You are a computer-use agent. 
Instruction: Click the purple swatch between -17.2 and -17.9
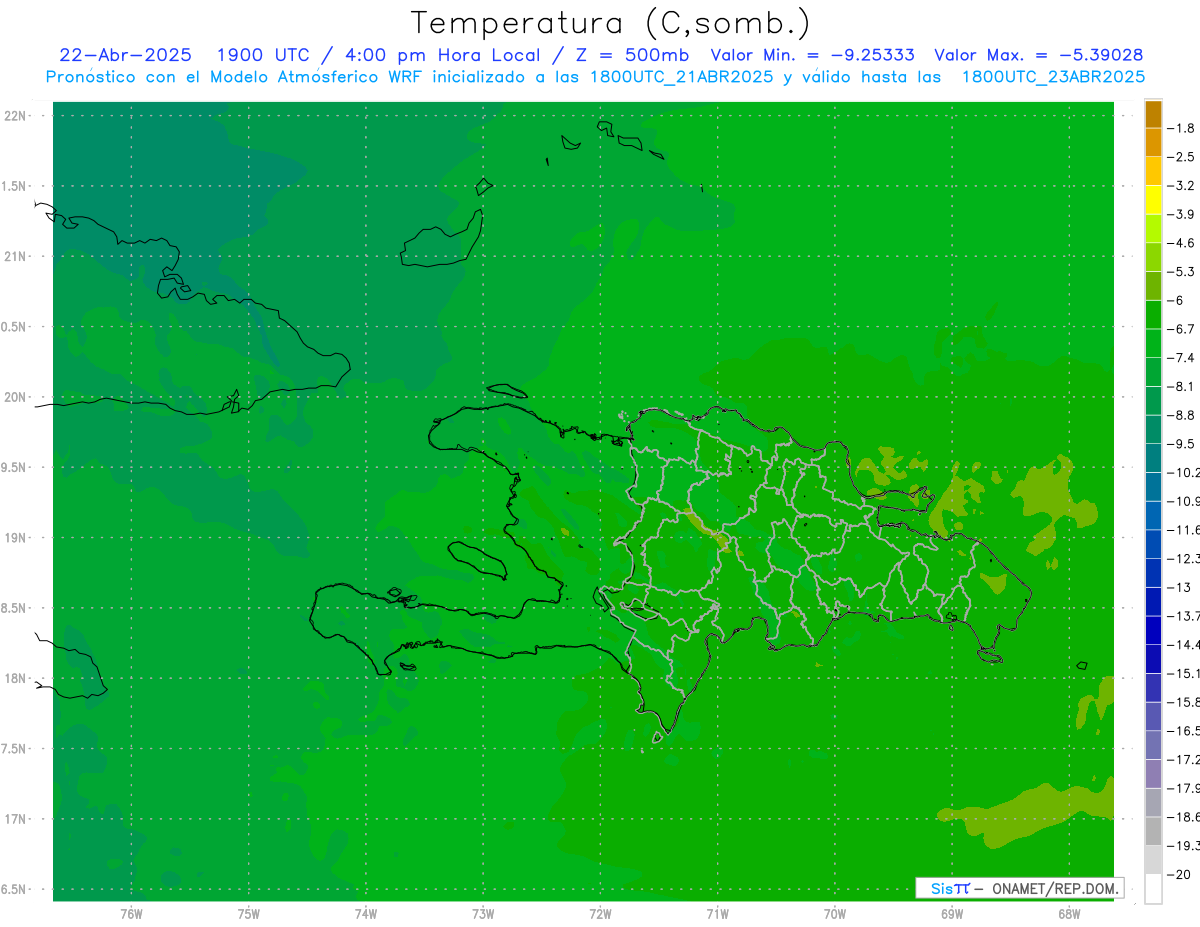point(1153,774)
